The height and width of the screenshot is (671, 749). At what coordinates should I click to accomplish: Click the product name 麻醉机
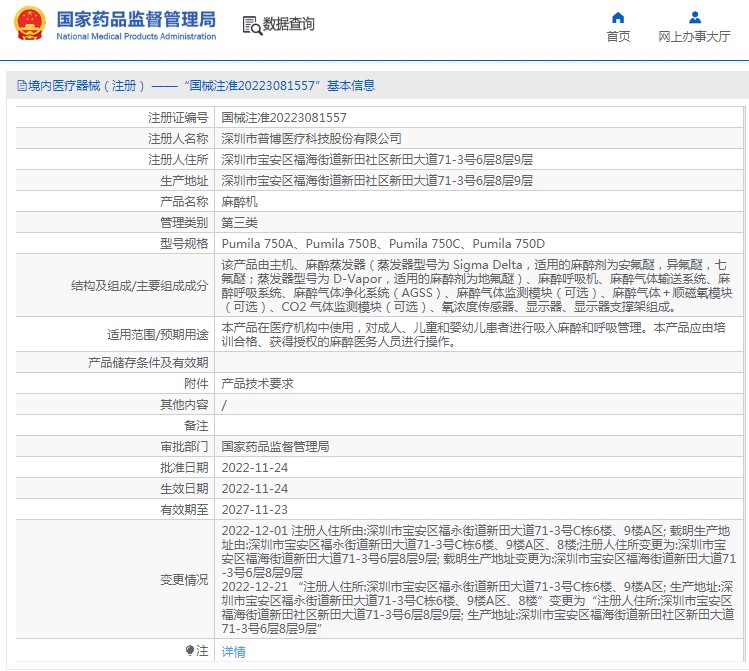click(239, 202)
